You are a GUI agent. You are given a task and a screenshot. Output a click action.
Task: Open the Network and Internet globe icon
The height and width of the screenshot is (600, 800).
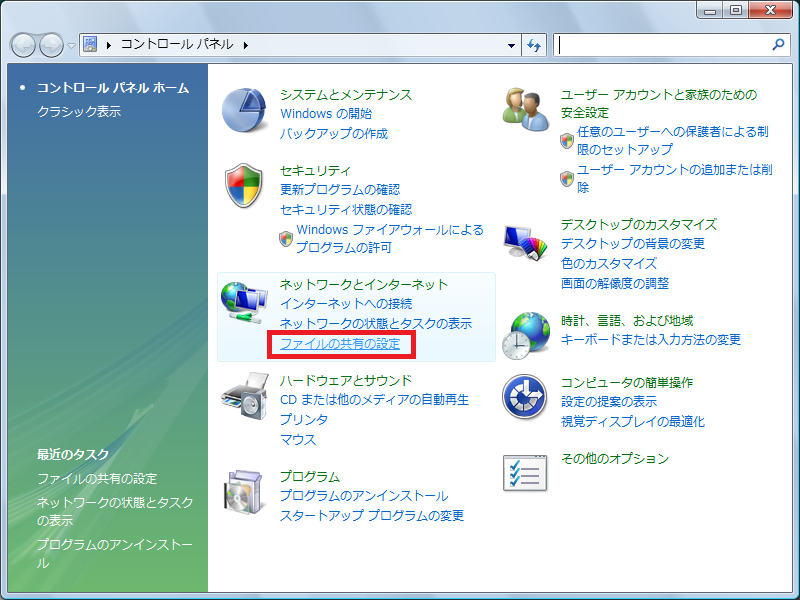pyautogui.click(x=245, y=301)
